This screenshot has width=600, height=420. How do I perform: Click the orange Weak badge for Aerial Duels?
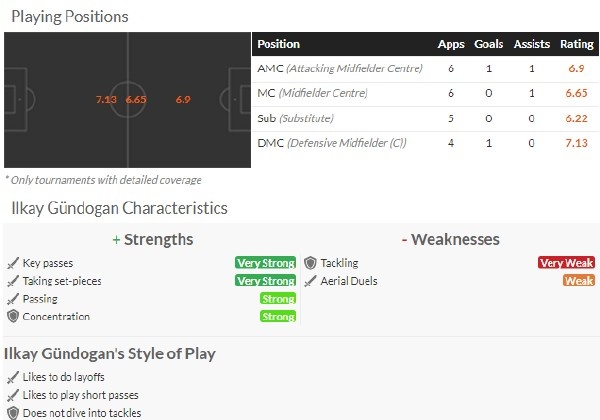(x=579, y=281)
